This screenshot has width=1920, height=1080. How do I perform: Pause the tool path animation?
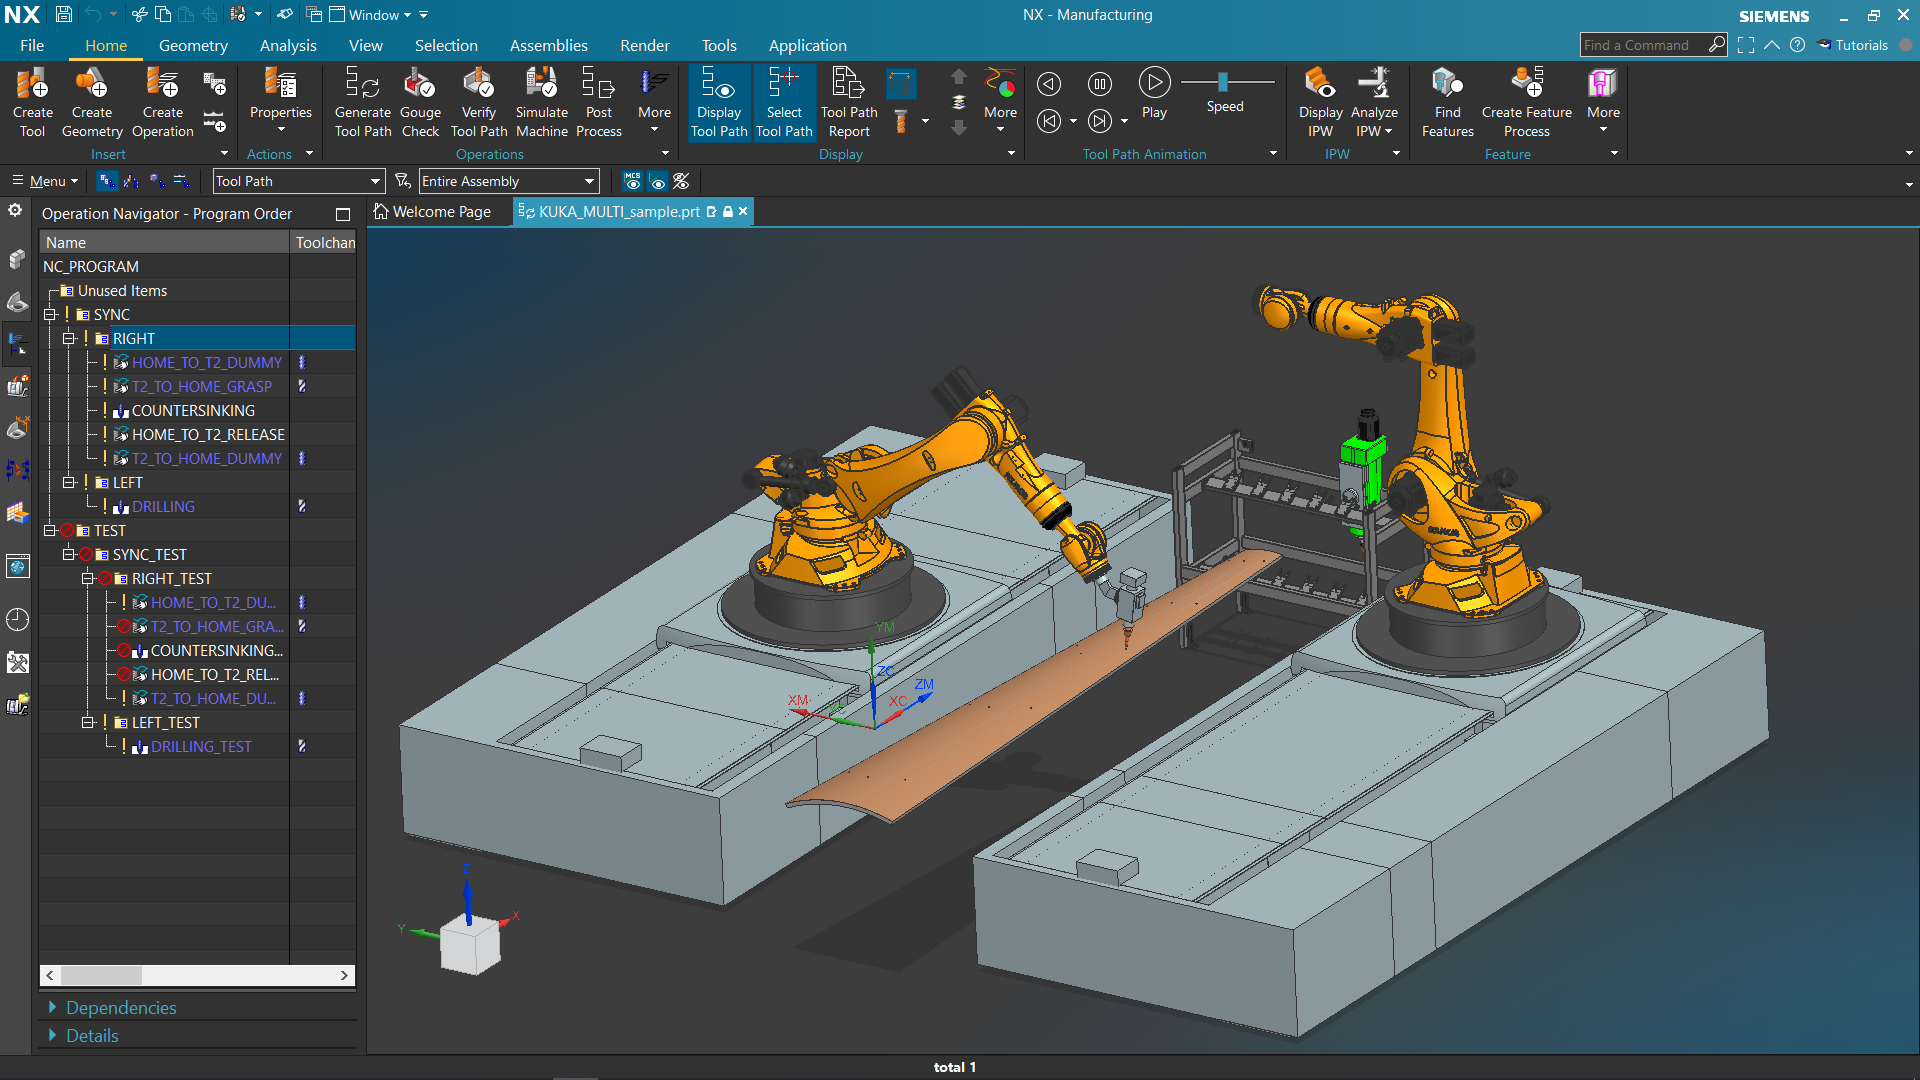[1100, 84]
